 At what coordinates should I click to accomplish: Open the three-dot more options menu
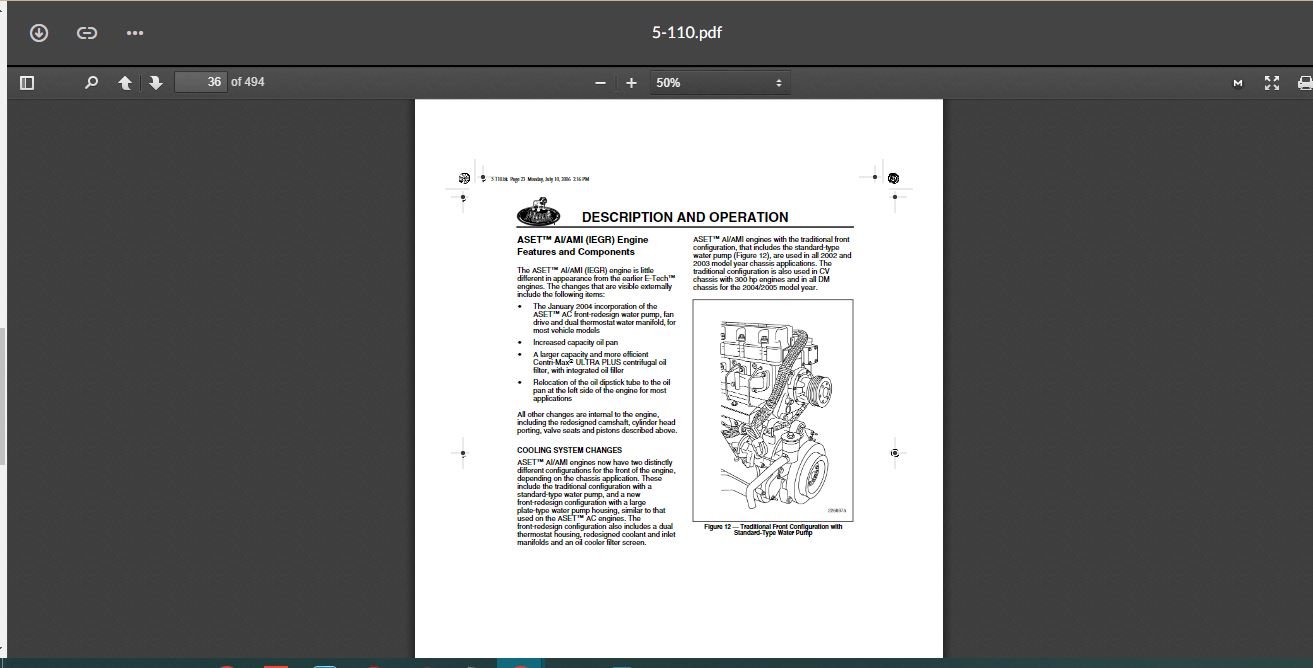tap(135, 33)
